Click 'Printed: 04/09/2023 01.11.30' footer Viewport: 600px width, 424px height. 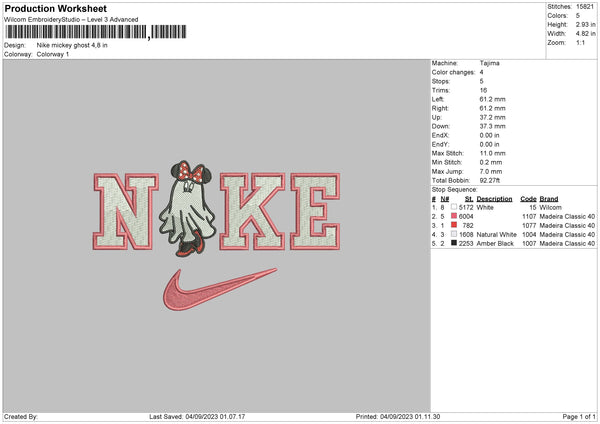(x=398, y=417)
